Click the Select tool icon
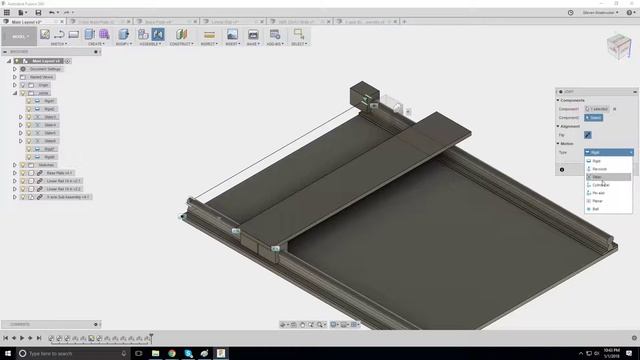The height and width of the screenshot is (360, 640). click(x=299, y=33)
